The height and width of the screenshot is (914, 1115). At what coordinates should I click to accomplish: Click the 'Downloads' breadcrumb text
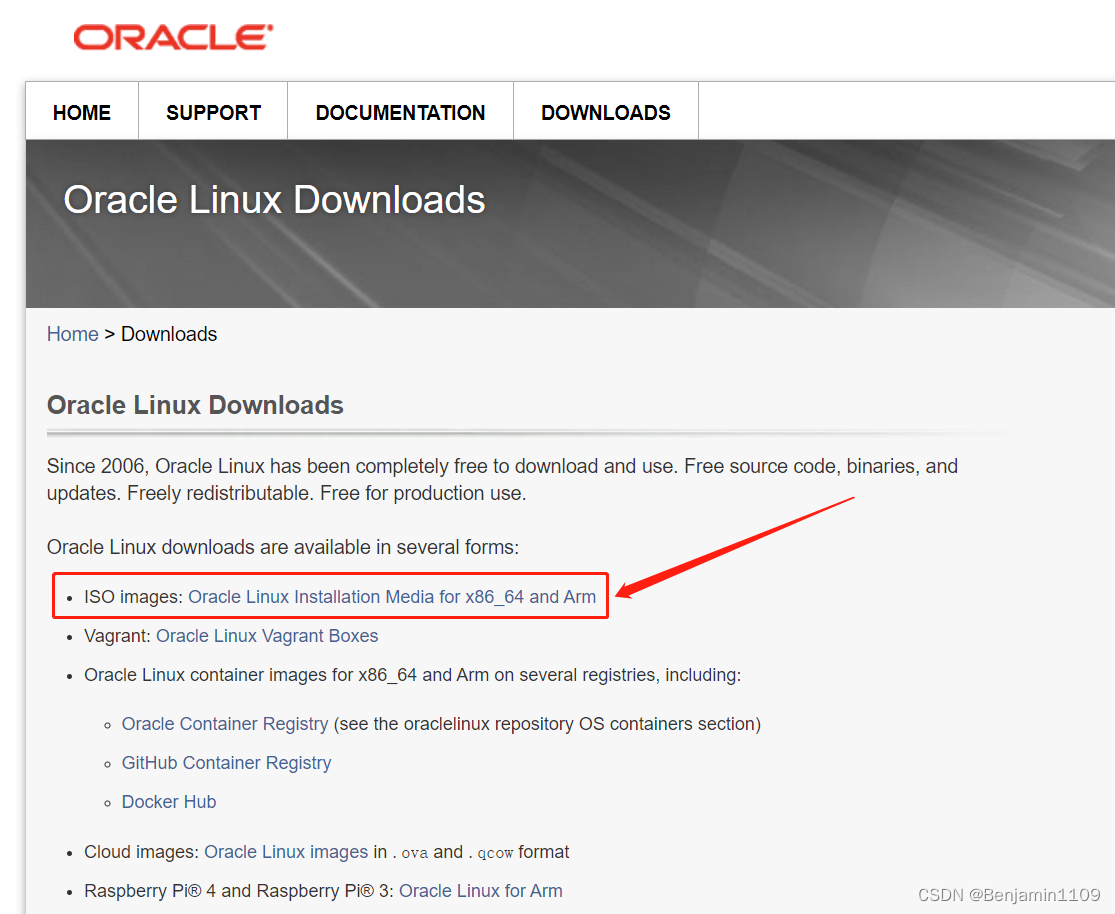[169, 334]
